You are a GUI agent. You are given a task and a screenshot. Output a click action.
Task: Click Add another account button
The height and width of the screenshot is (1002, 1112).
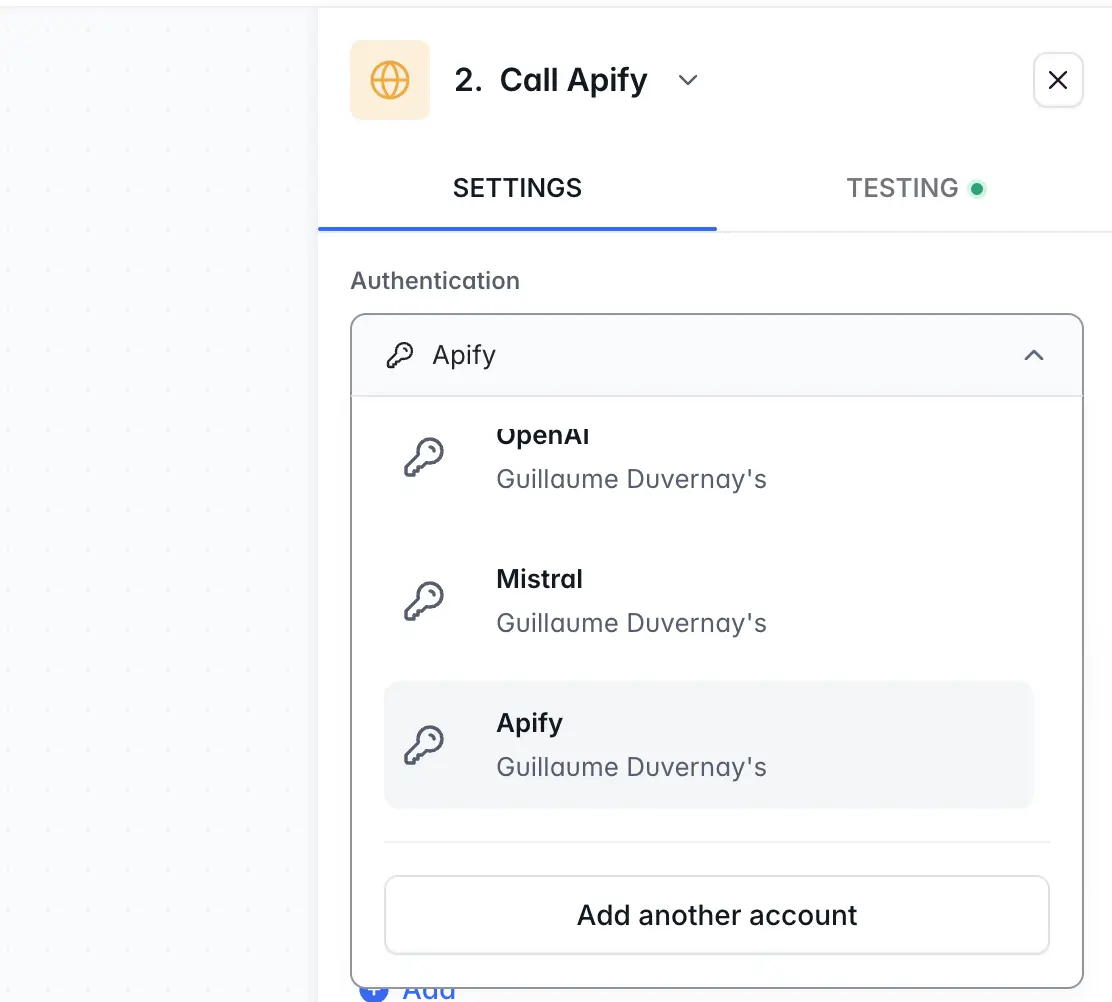pos(716,915)
